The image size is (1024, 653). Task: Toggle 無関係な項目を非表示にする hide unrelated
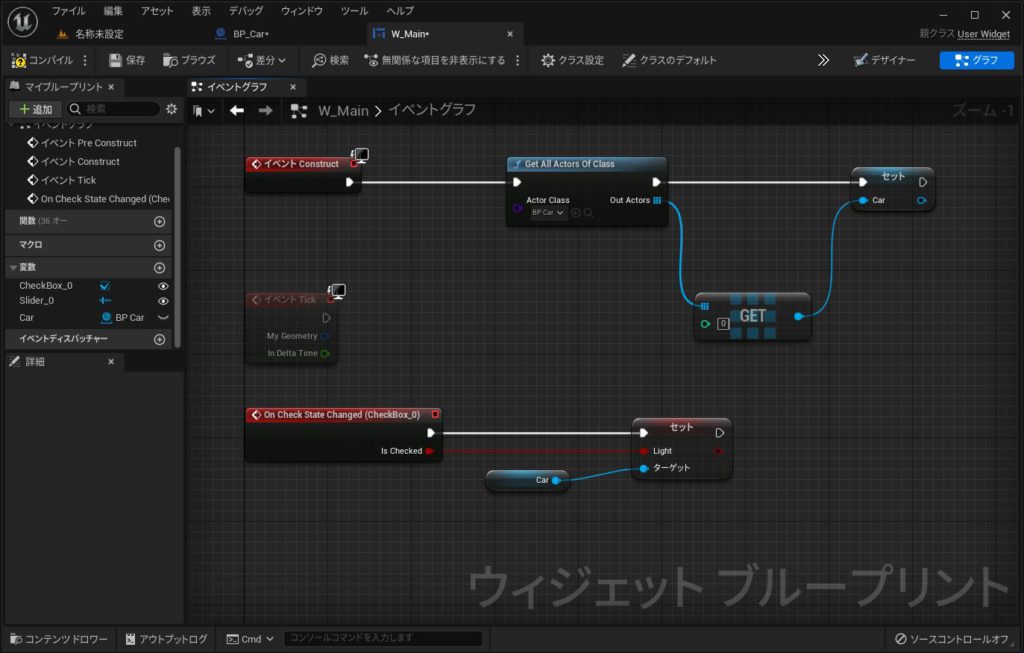coord(435,60)
